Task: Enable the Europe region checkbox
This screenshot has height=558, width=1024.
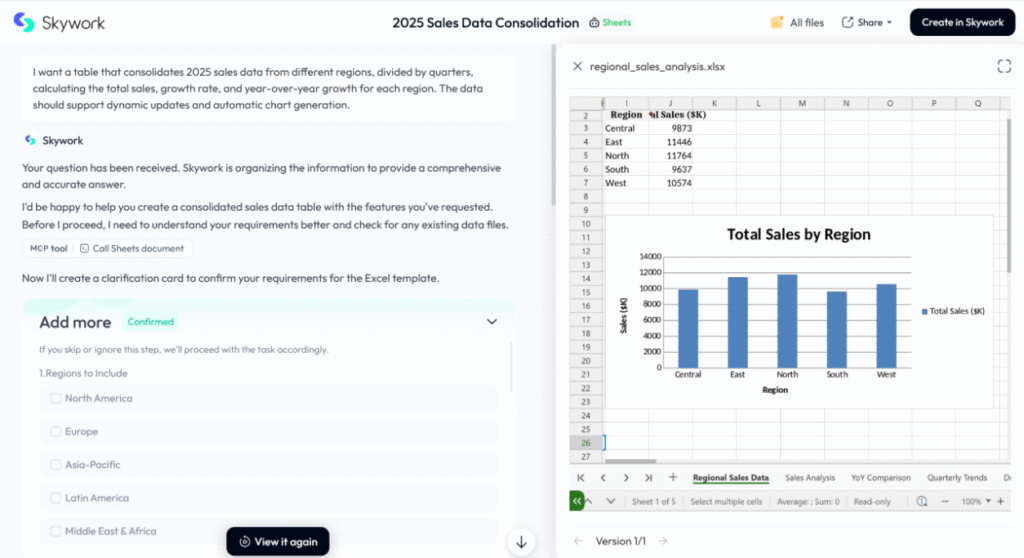Action: [x=56, y=432]
